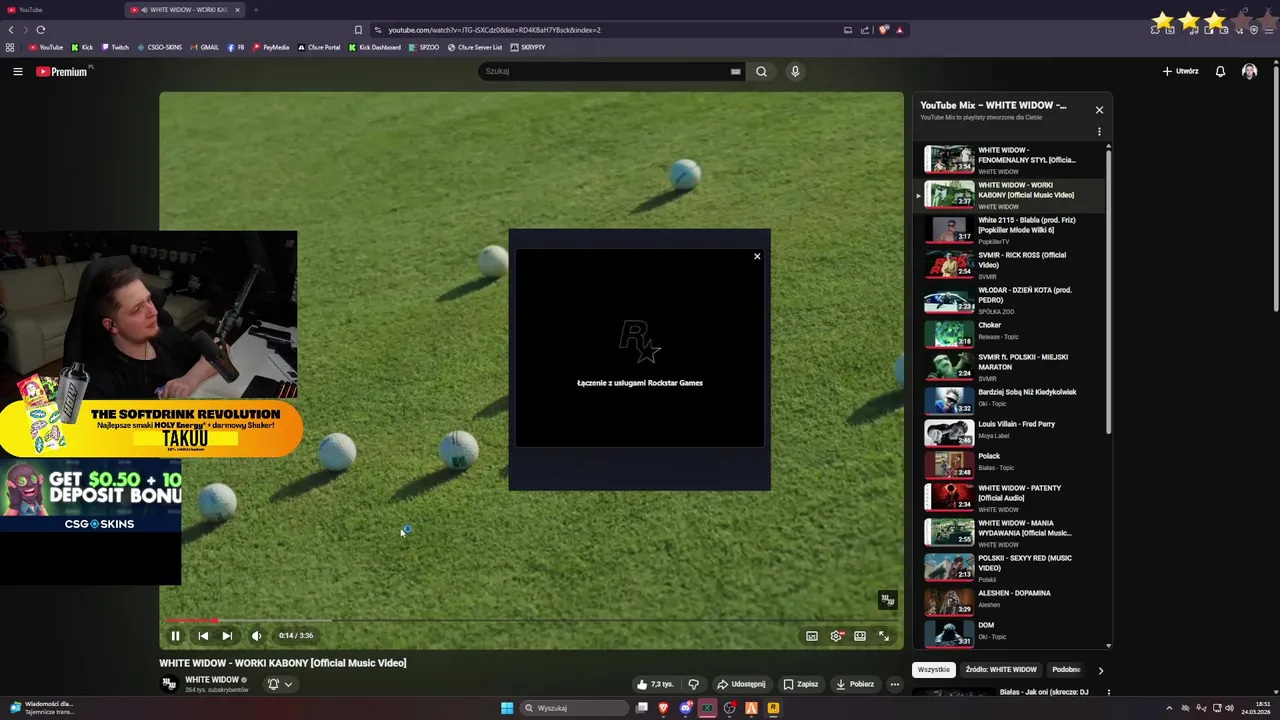Open Rockstar Games launcher taskbar icon
Screen dimensions: 1280x720
[773, 708]
